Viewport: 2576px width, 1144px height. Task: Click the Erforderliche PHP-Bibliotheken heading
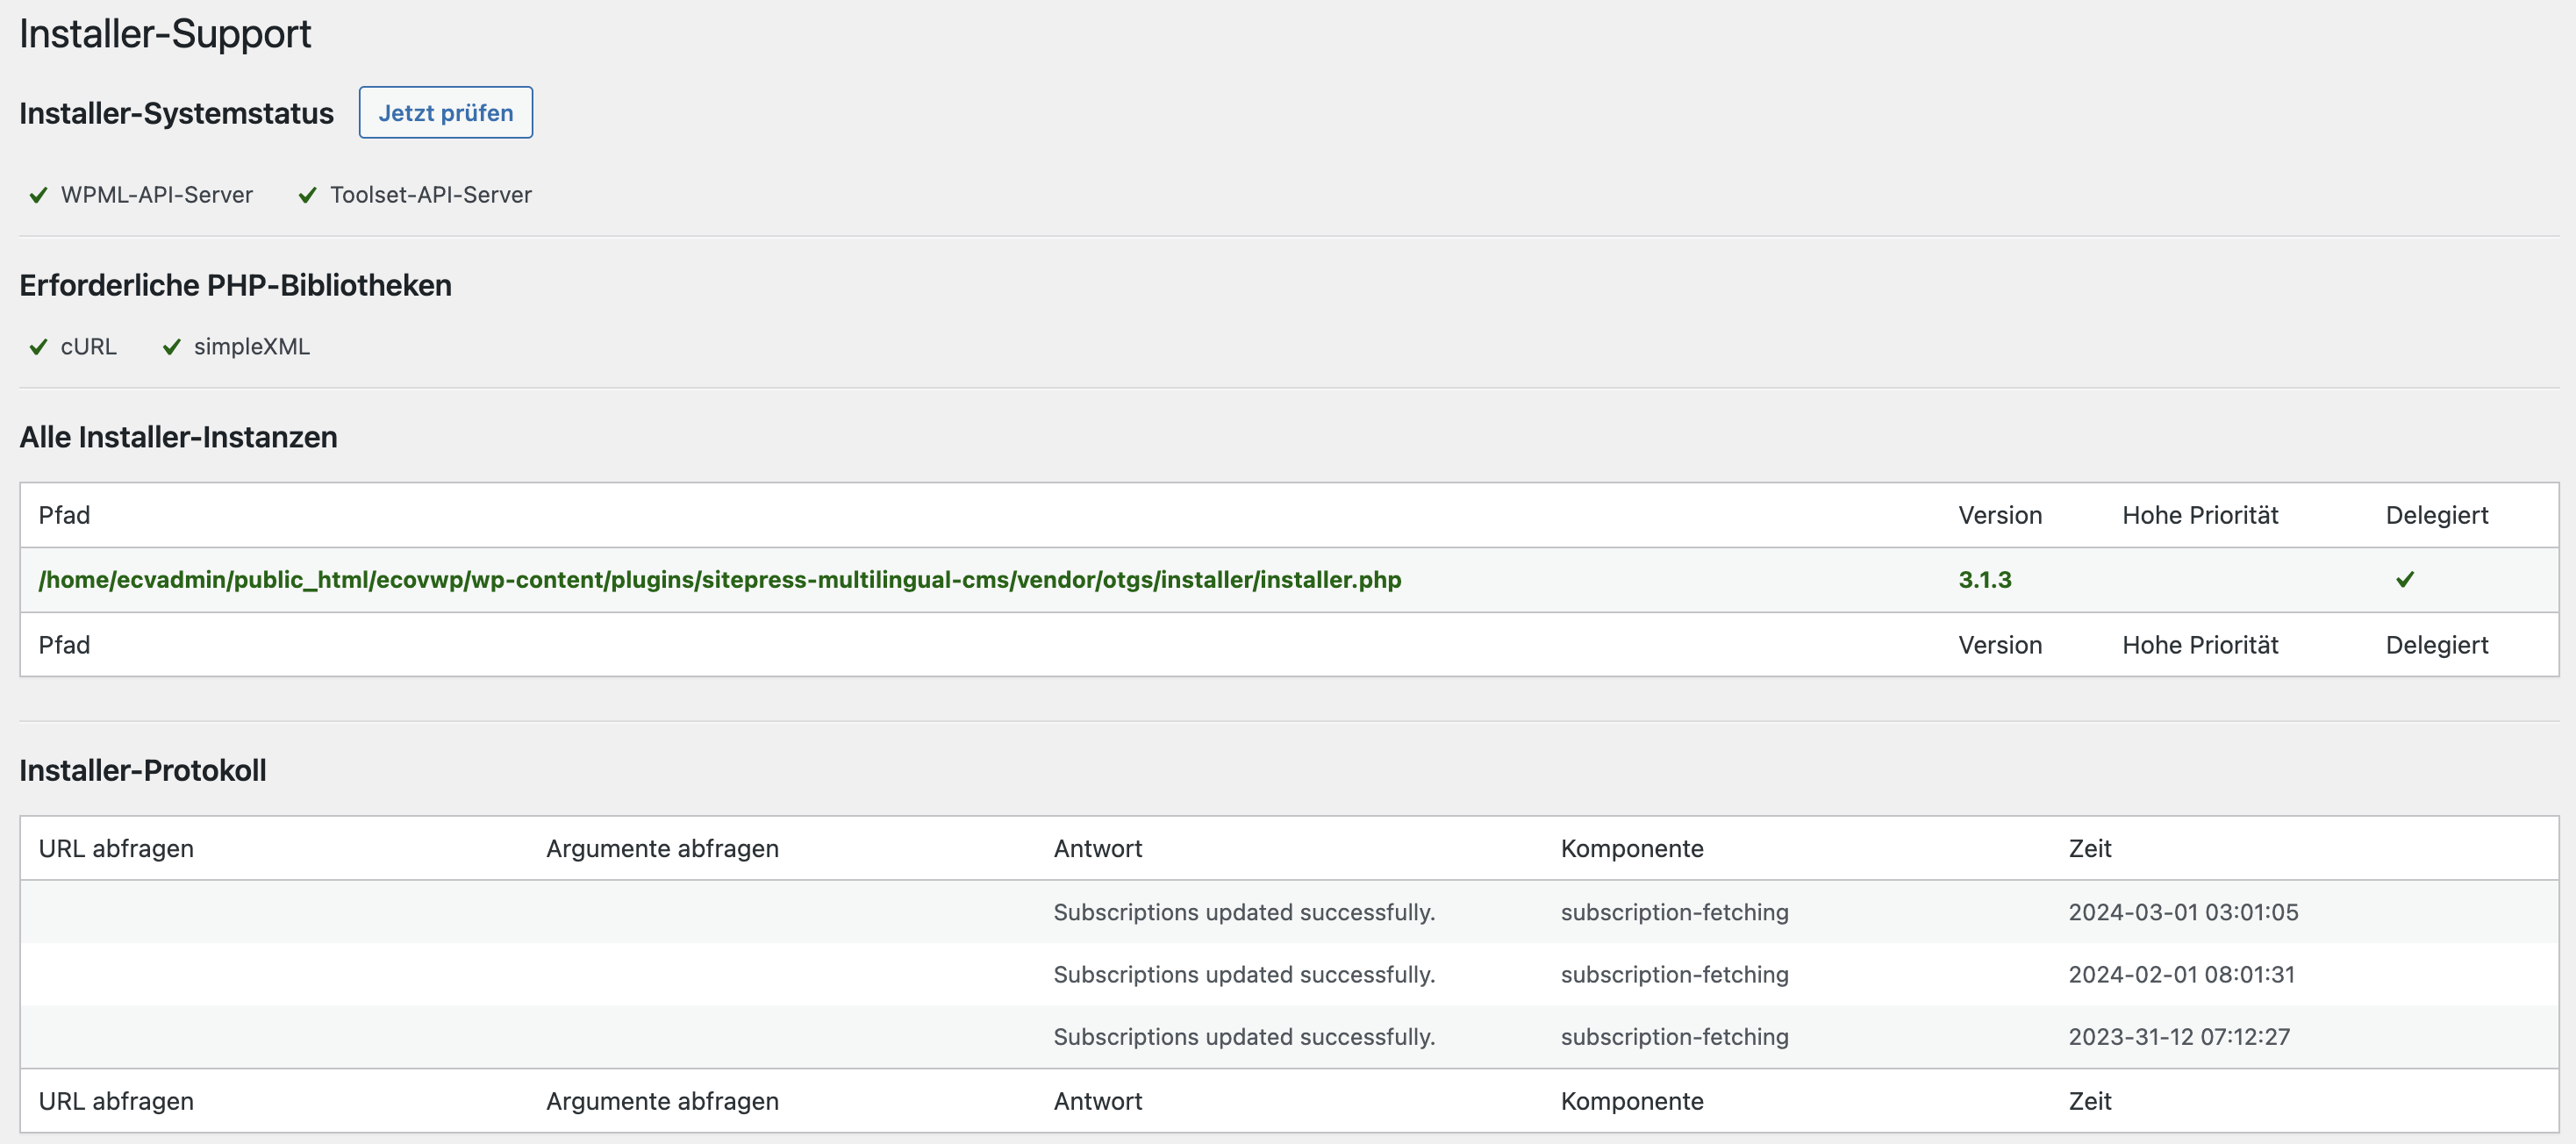point(235,285)
